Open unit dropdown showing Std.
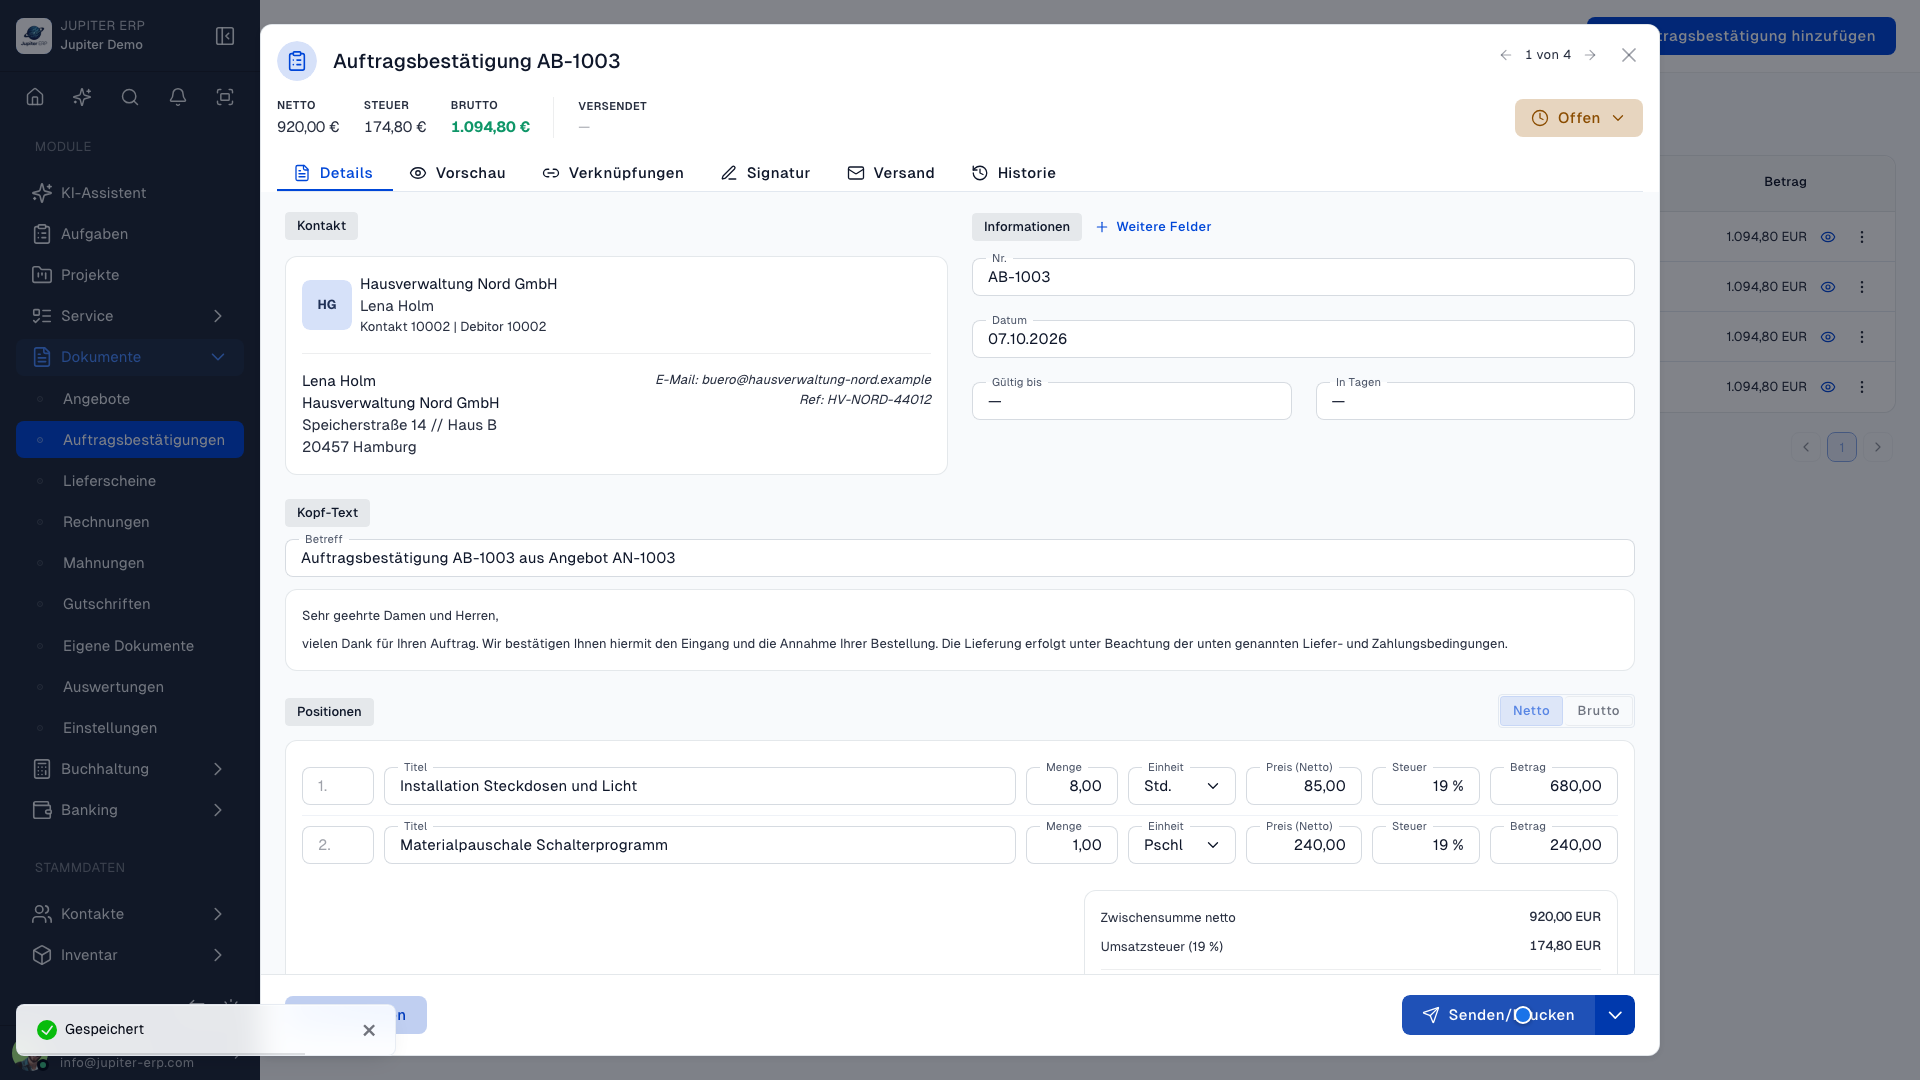The image size is (1920, 1080). [x=1182, y=786]
